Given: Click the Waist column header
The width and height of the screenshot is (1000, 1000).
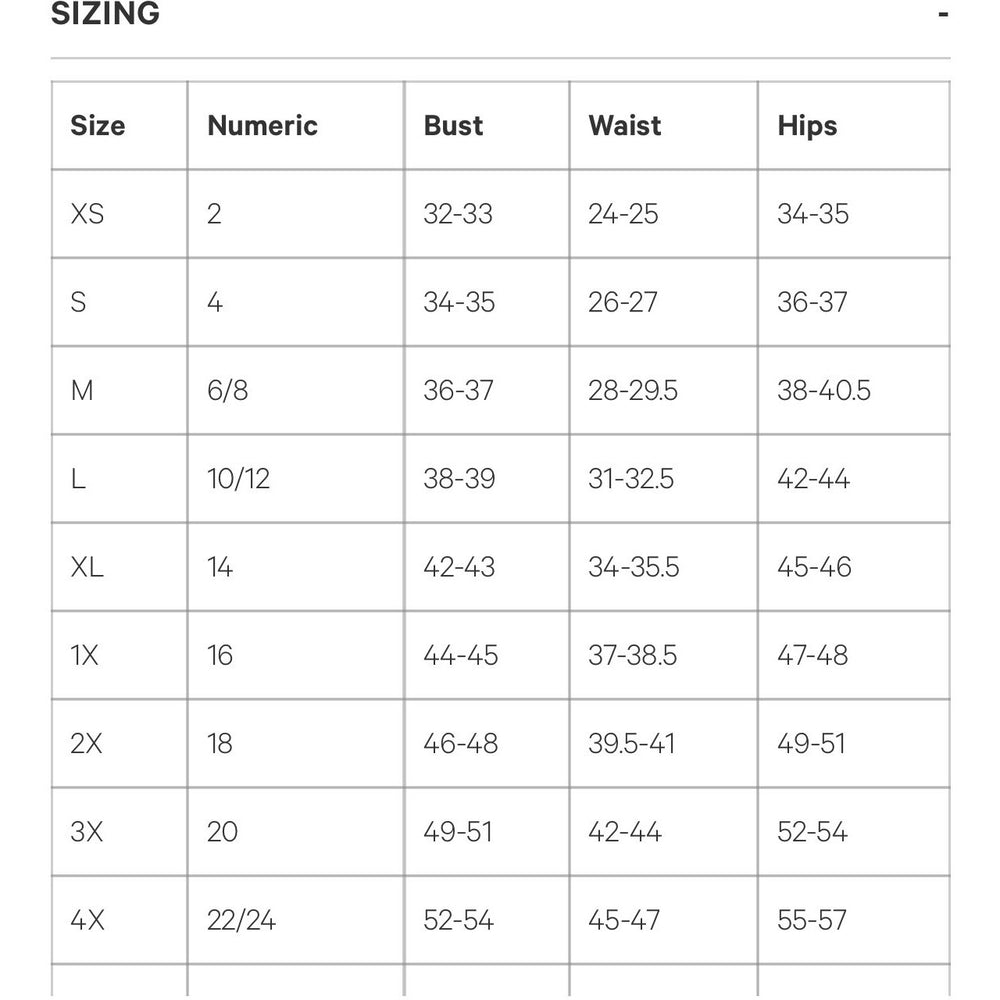Looking at the screenshot, I should point(625,126).
